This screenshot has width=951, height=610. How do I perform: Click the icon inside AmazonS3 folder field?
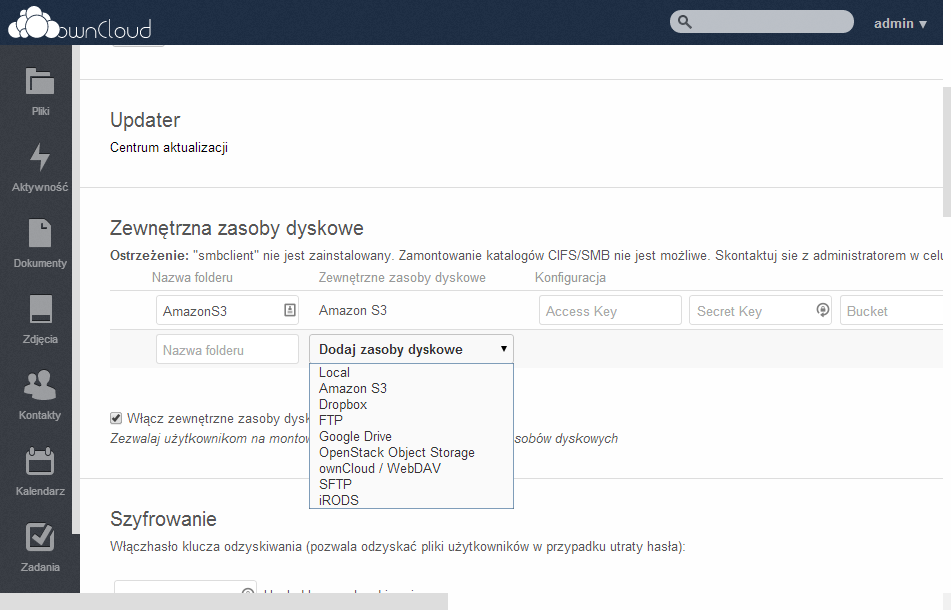point(290,310)
